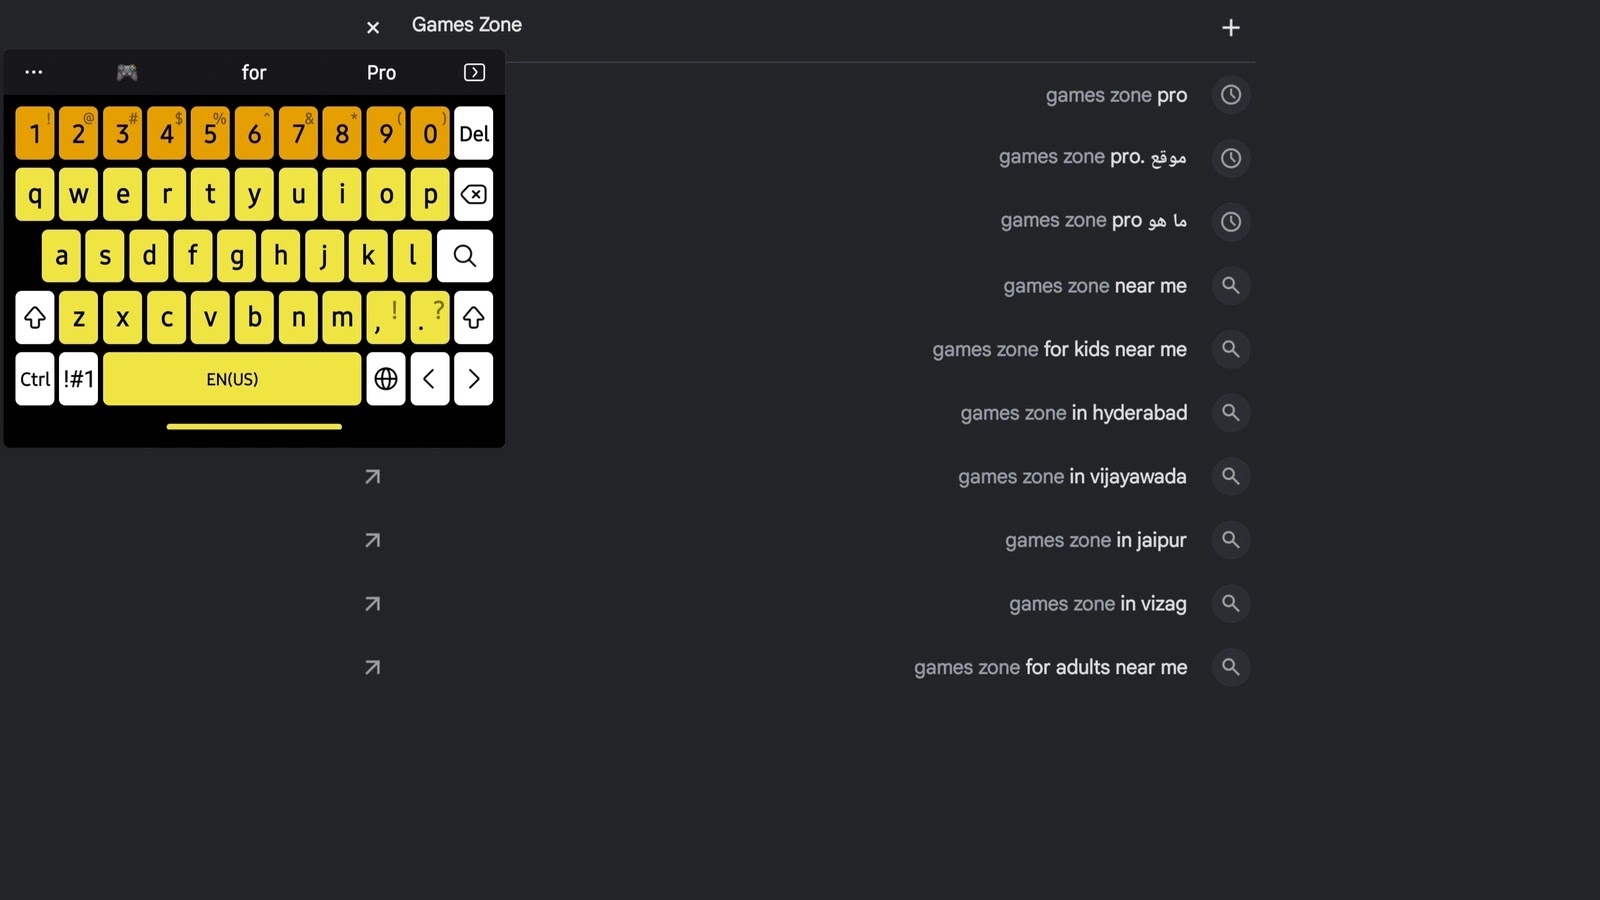Click search icon beside 'in jaipur'
This screenshot has height=900, width=1600.
[1231, 540]
